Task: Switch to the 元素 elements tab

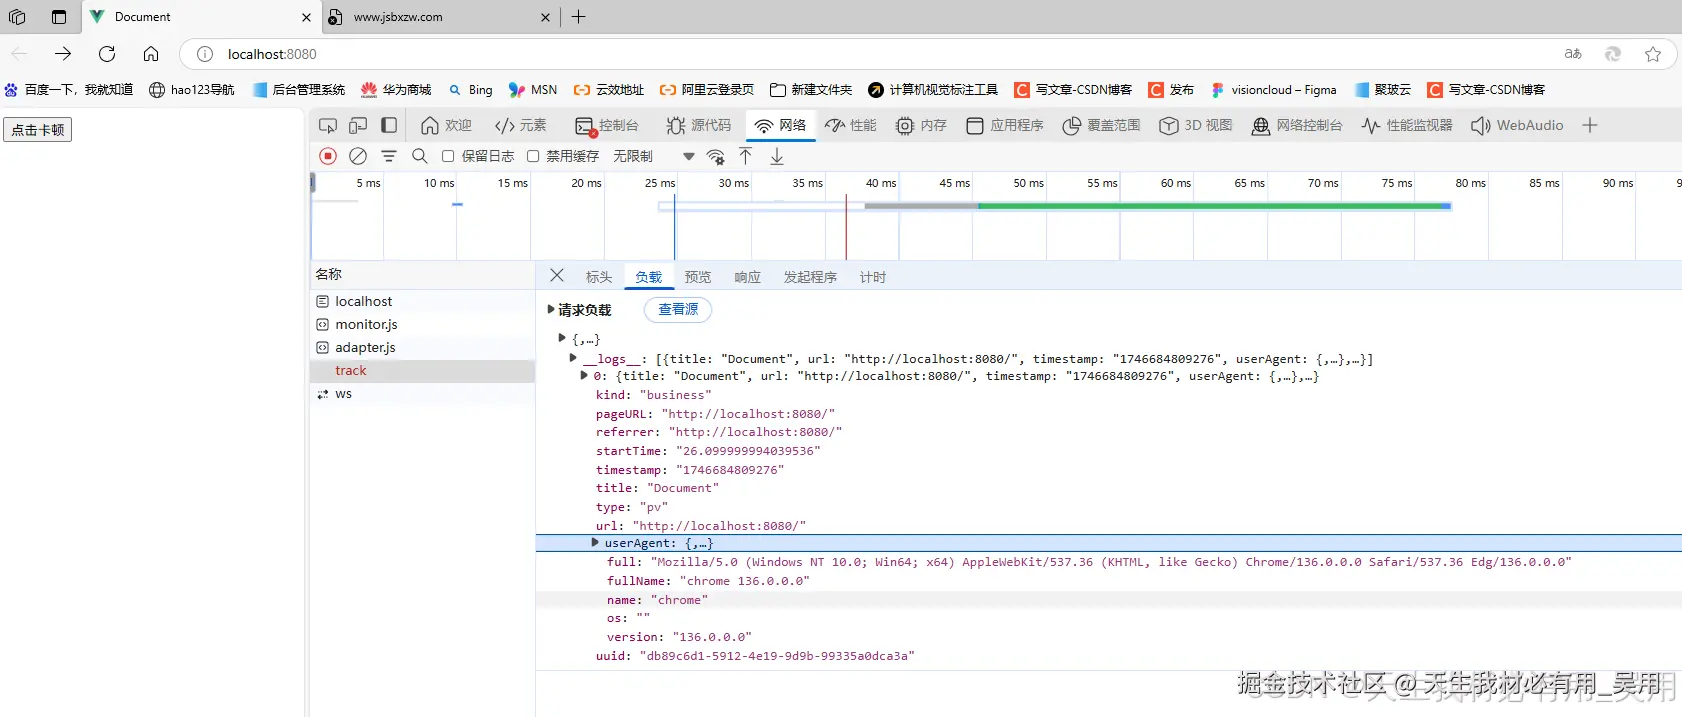Action: 520,126
